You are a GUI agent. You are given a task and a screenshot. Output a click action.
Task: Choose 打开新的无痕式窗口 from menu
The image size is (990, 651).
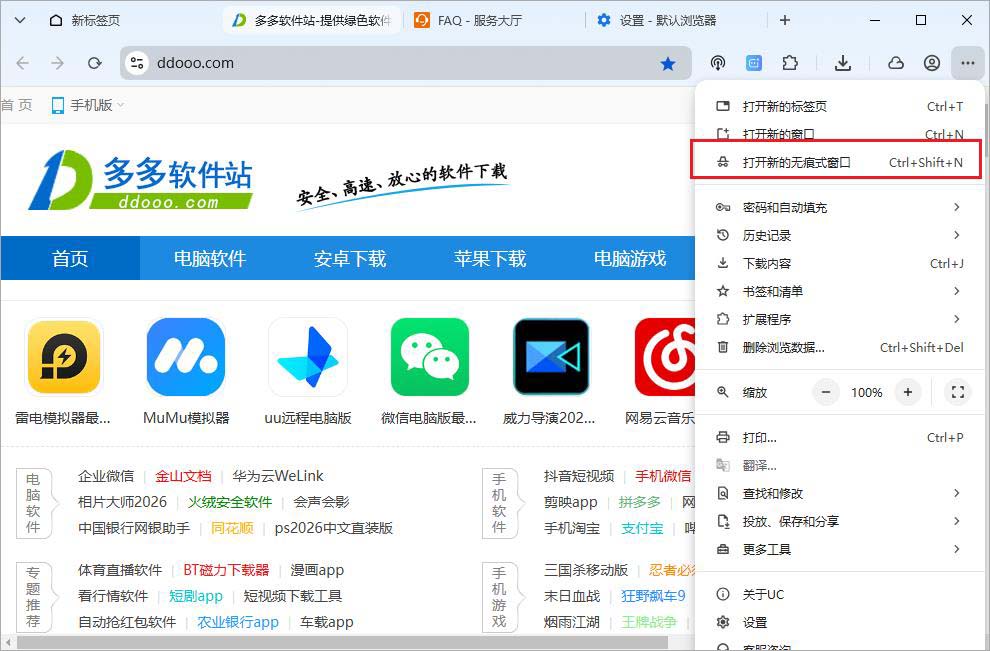[x=840, y=162]
